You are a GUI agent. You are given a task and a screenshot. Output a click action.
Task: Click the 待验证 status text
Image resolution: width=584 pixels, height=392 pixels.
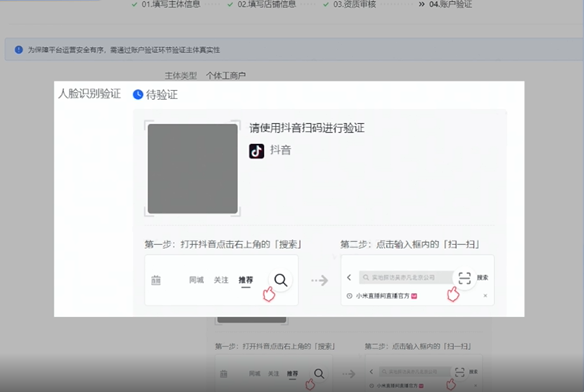[162, 95]
